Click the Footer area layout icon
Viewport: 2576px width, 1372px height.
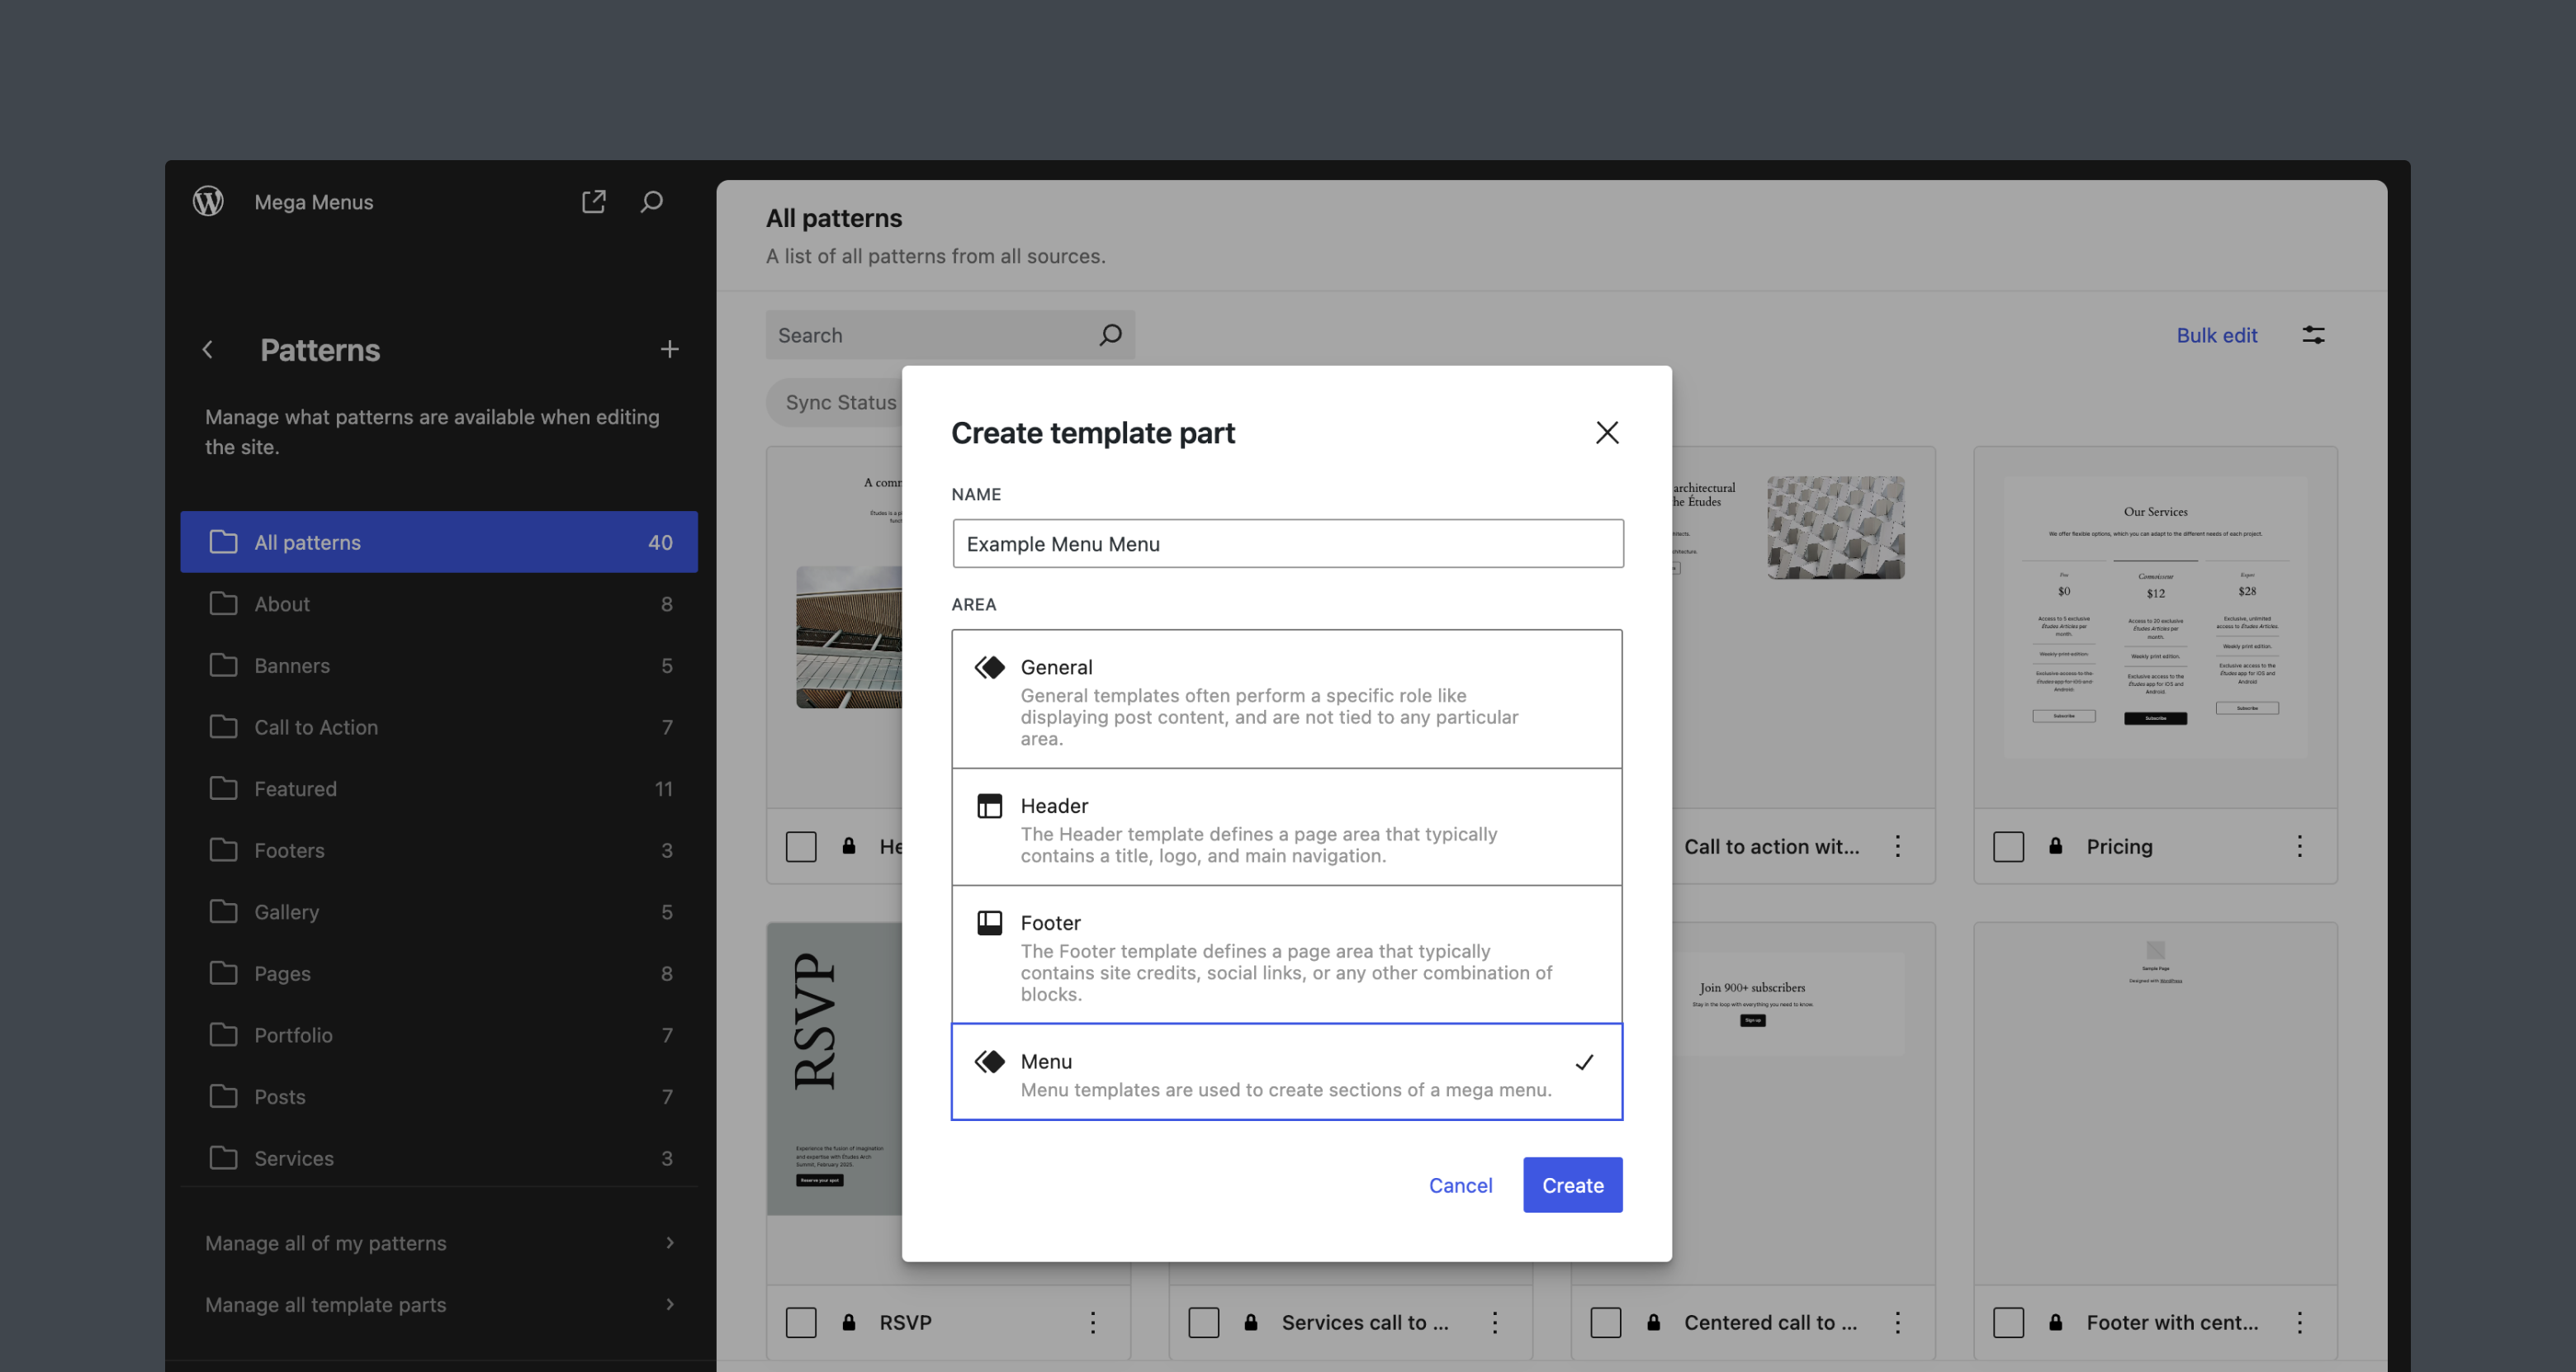tap(989, 922)
